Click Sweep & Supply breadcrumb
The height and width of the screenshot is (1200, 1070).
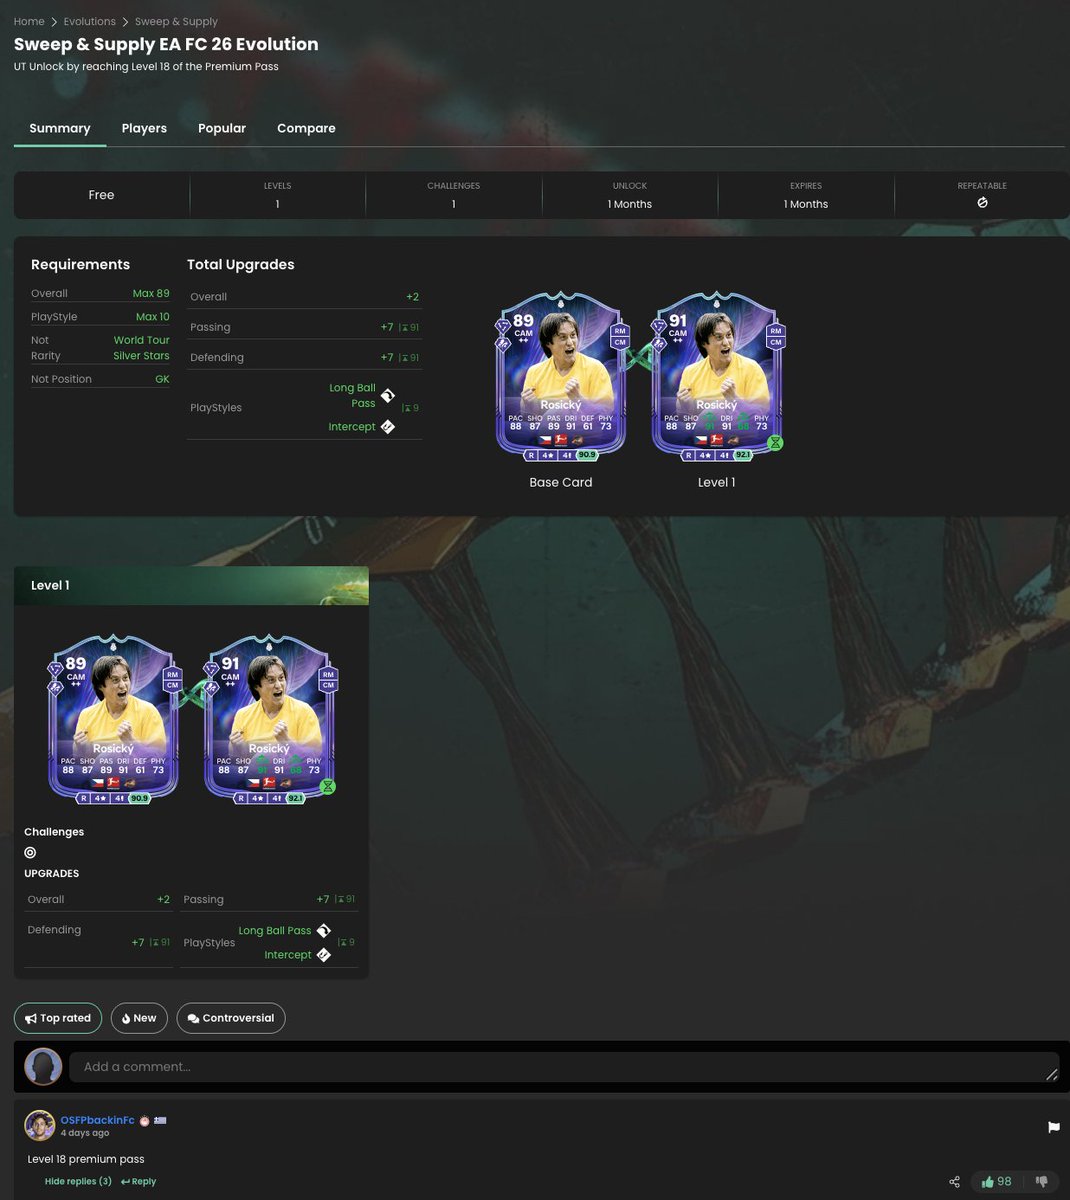(176, 21)
